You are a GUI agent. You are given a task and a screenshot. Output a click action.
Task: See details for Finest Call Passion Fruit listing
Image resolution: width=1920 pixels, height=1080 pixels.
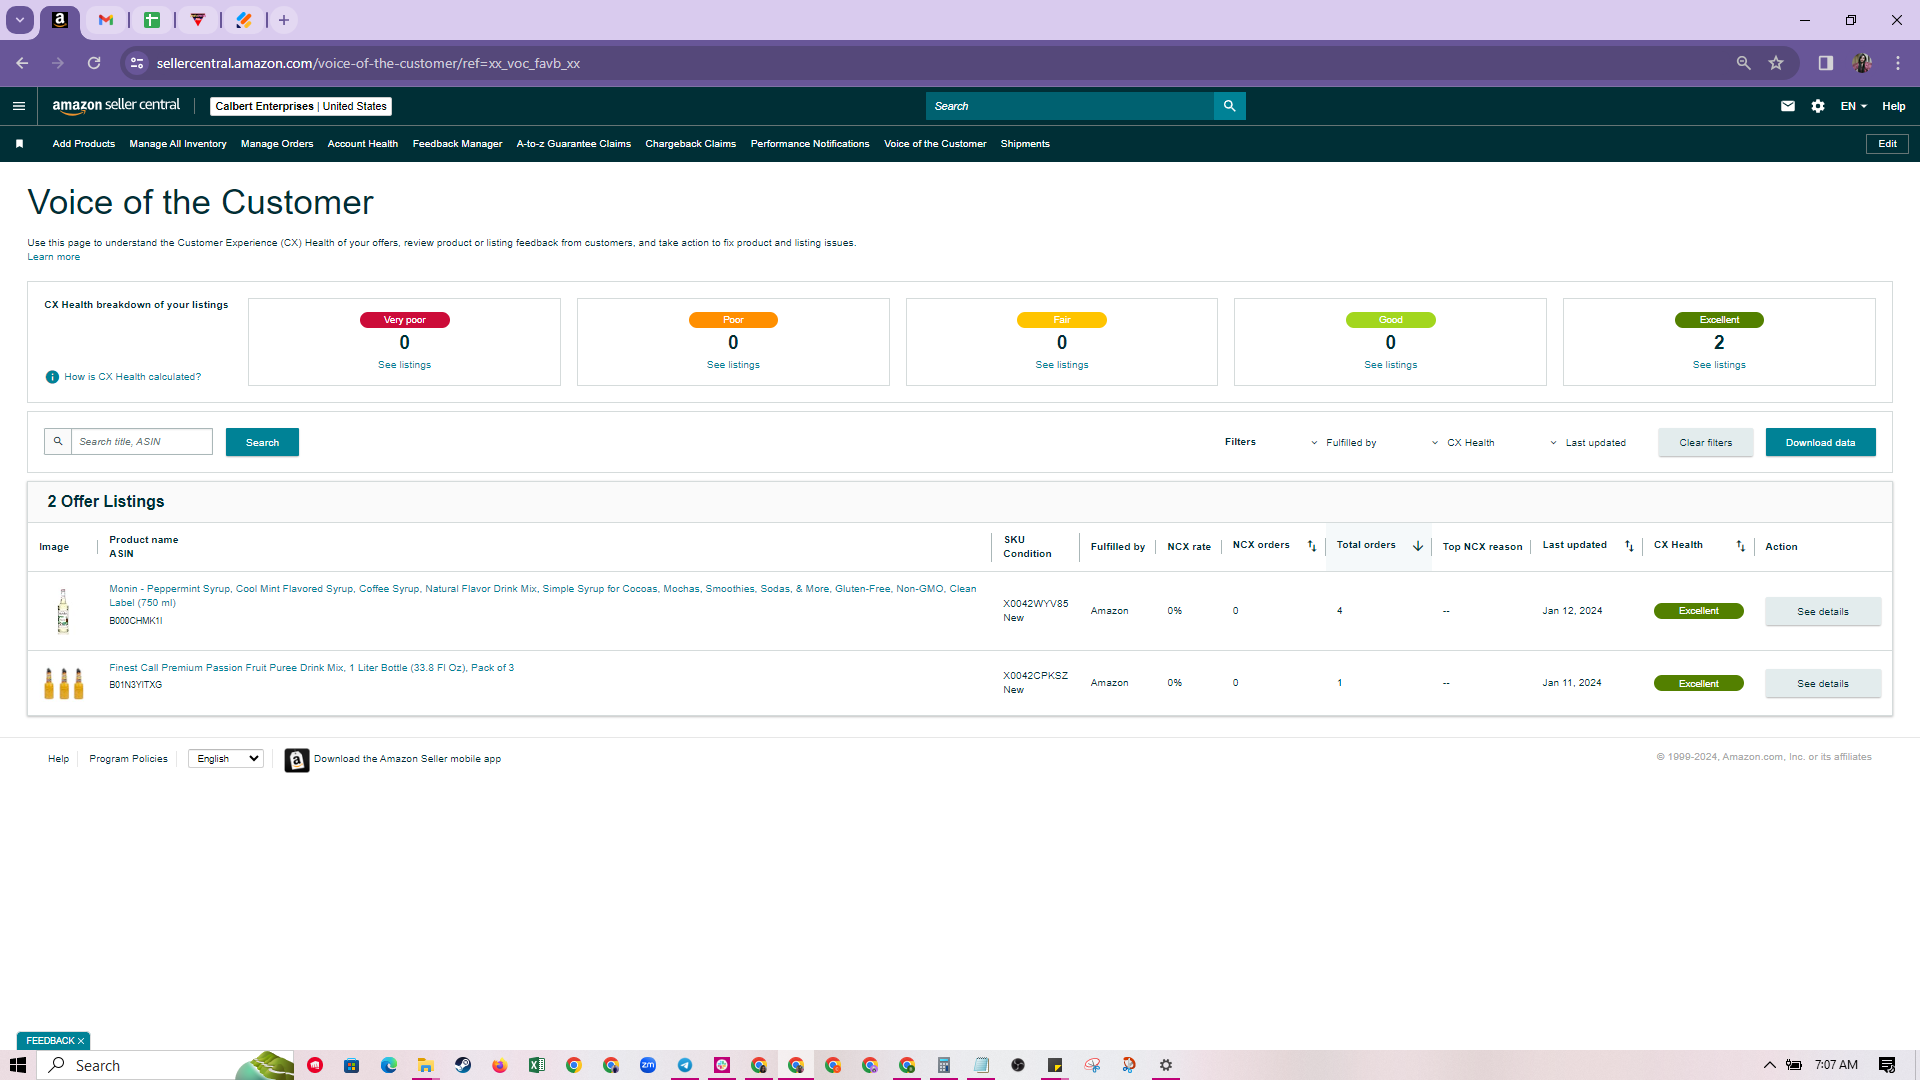tap(1823, 683)
